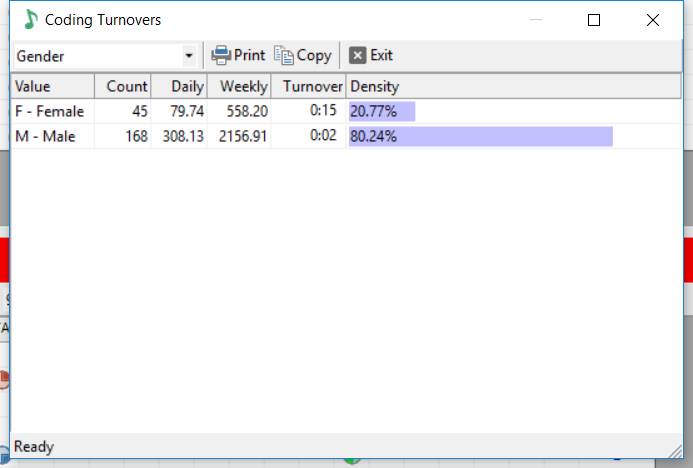Click the green music note app icon

(30, 20)
